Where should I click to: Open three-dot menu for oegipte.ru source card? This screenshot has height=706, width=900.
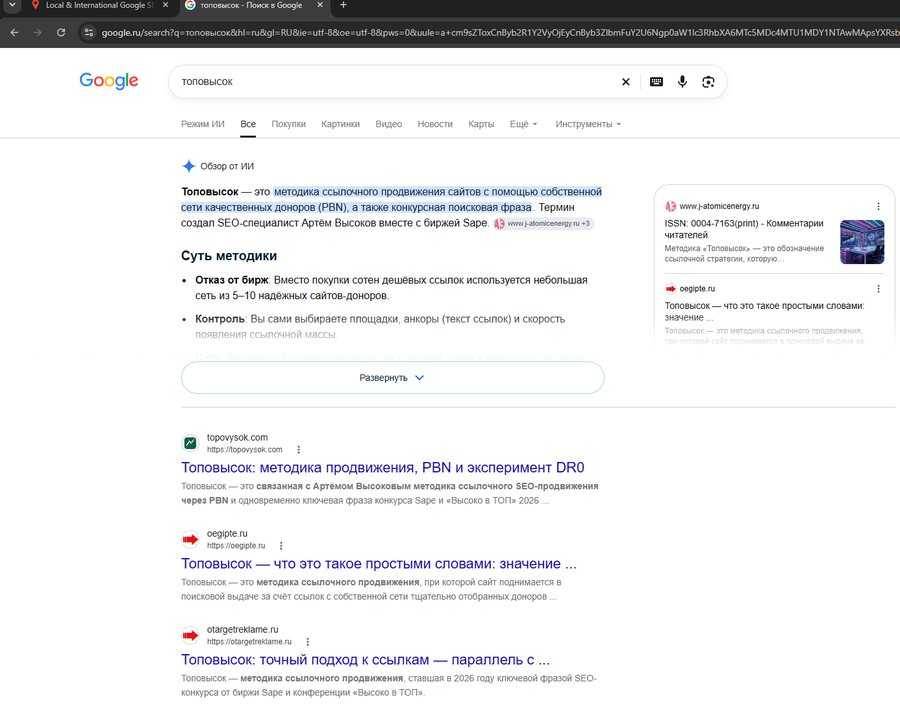click(878, 289)
